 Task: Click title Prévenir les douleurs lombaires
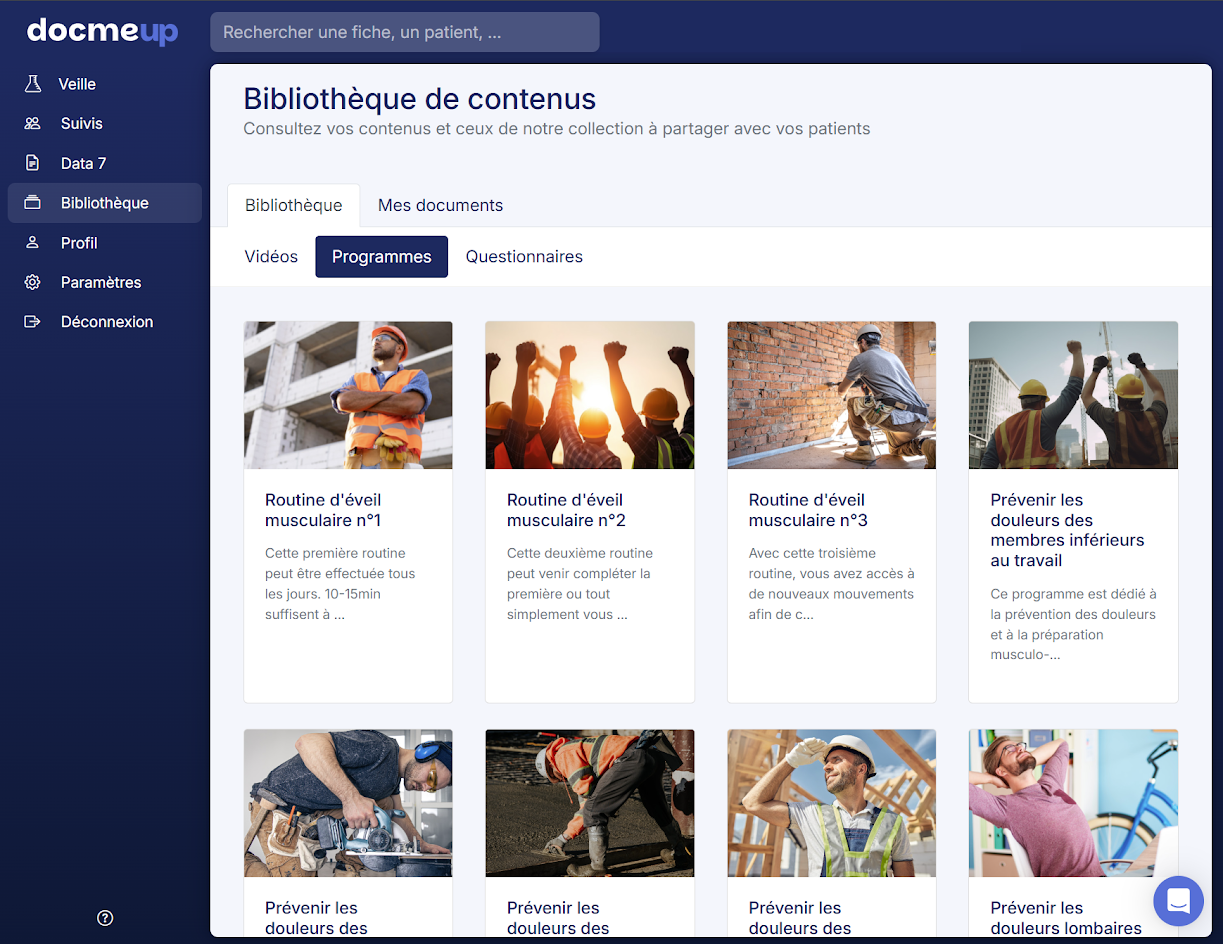pyautogui.click(x=1066, y=918)
